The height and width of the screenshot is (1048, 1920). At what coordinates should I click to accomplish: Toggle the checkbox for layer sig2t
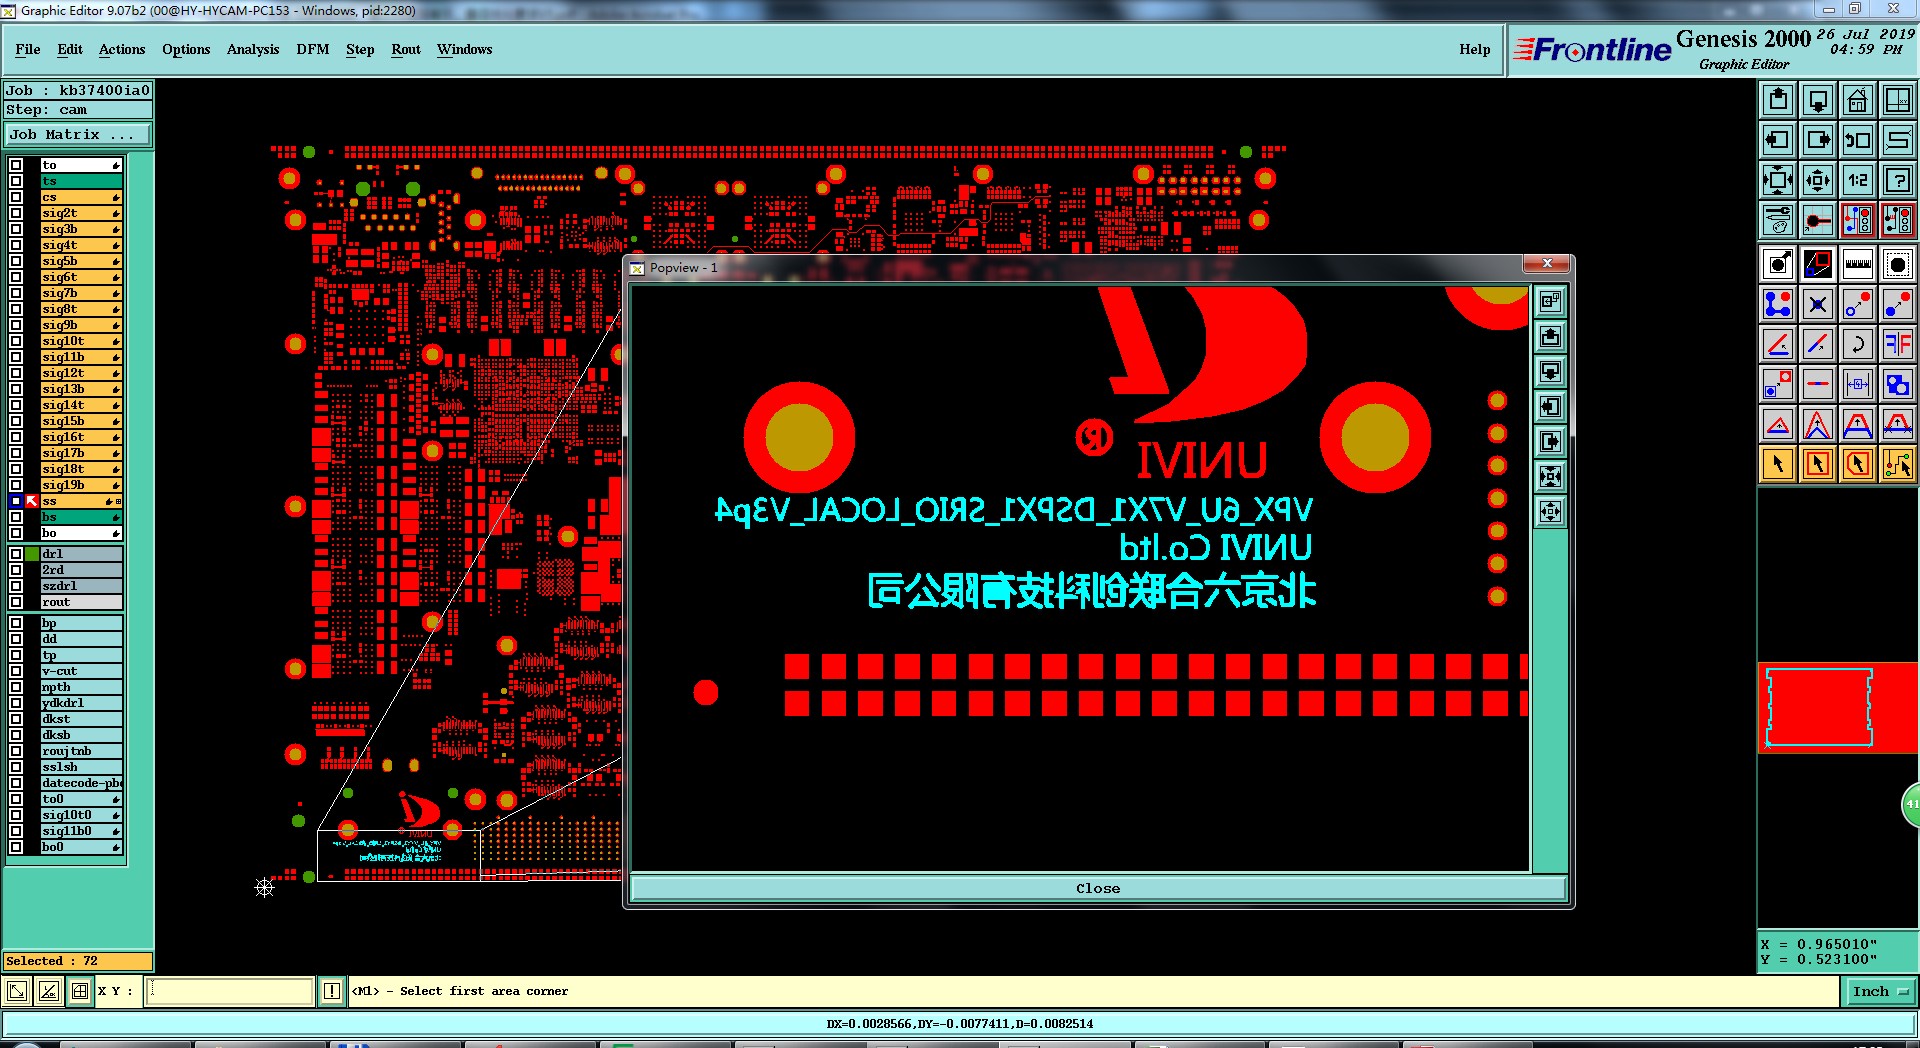(16, 213)
